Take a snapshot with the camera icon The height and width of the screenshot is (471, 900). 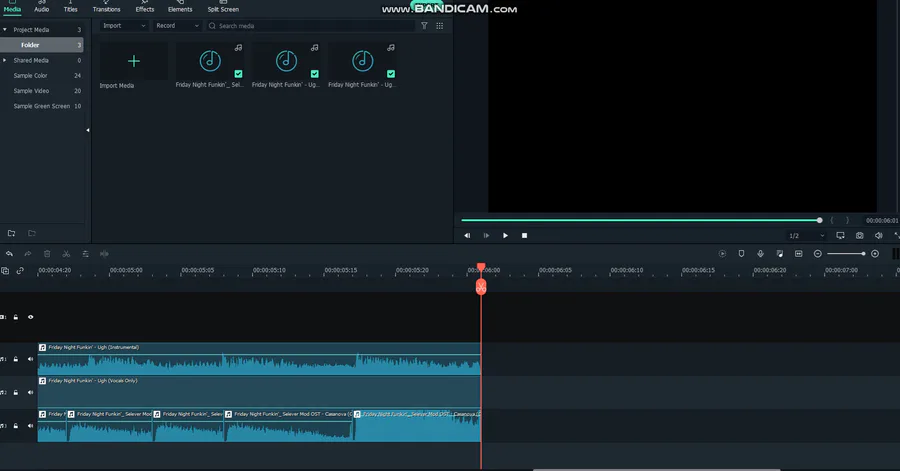point(859,235)
